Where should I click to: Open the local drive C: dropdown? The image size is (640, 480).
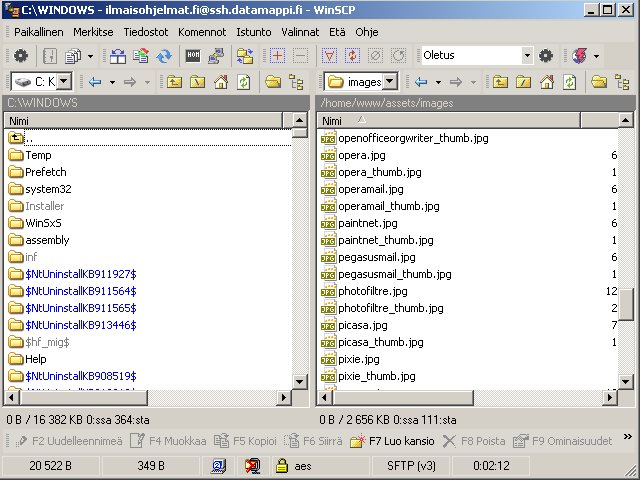point(64,82)
